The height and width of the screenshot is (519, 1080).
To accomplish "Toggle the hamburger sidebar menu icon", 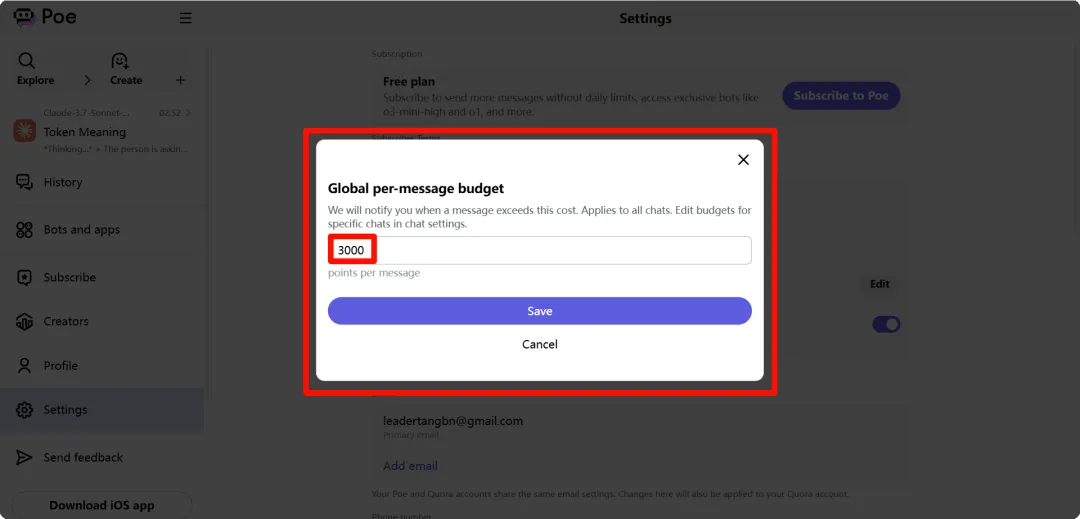I will click(185, 18).
